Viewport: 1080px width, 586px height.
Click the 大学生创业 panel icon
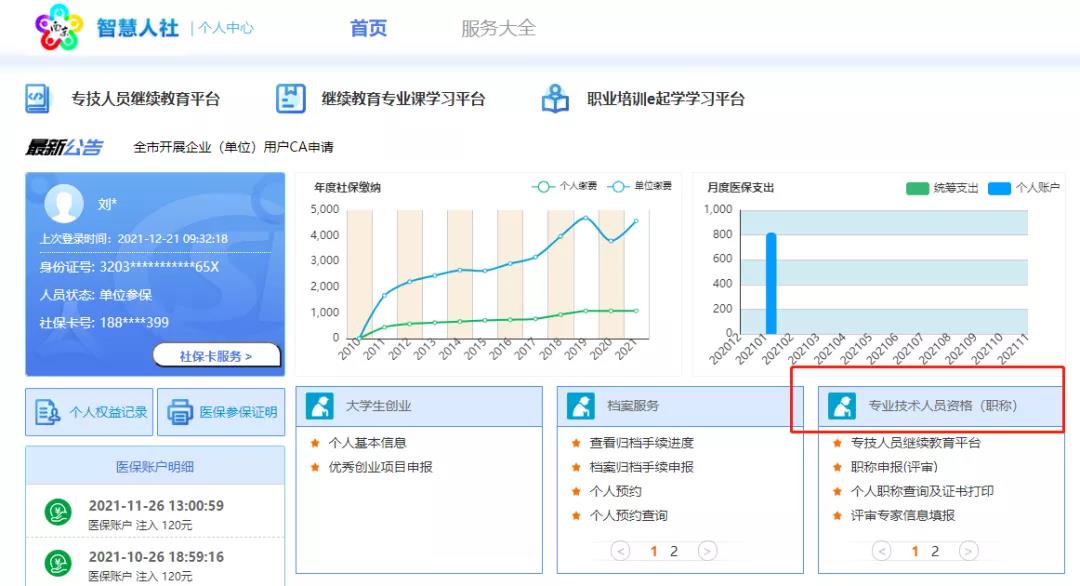pyautogui.click(x=320, y=406)
